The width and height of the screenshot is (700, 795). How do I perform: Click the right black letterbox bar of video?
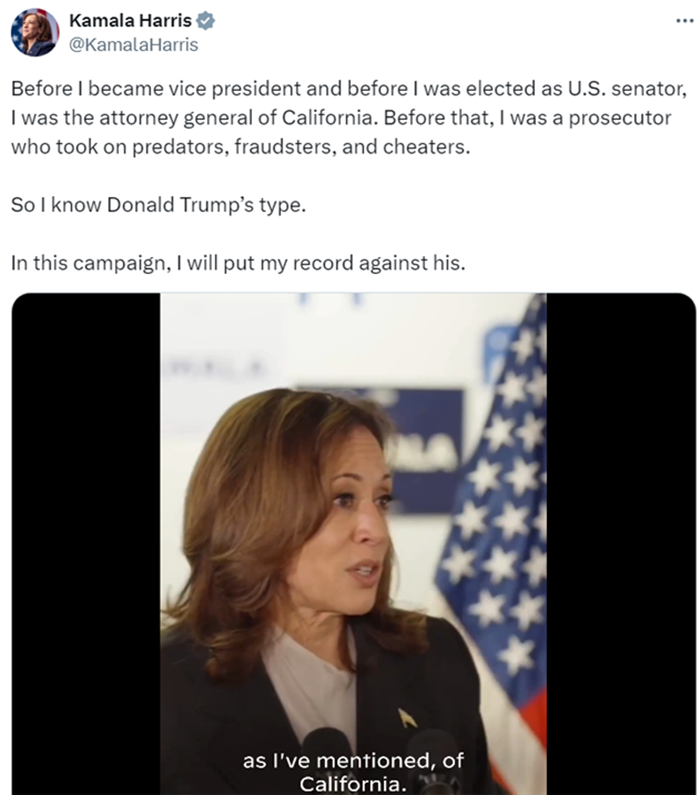(621, 544)
